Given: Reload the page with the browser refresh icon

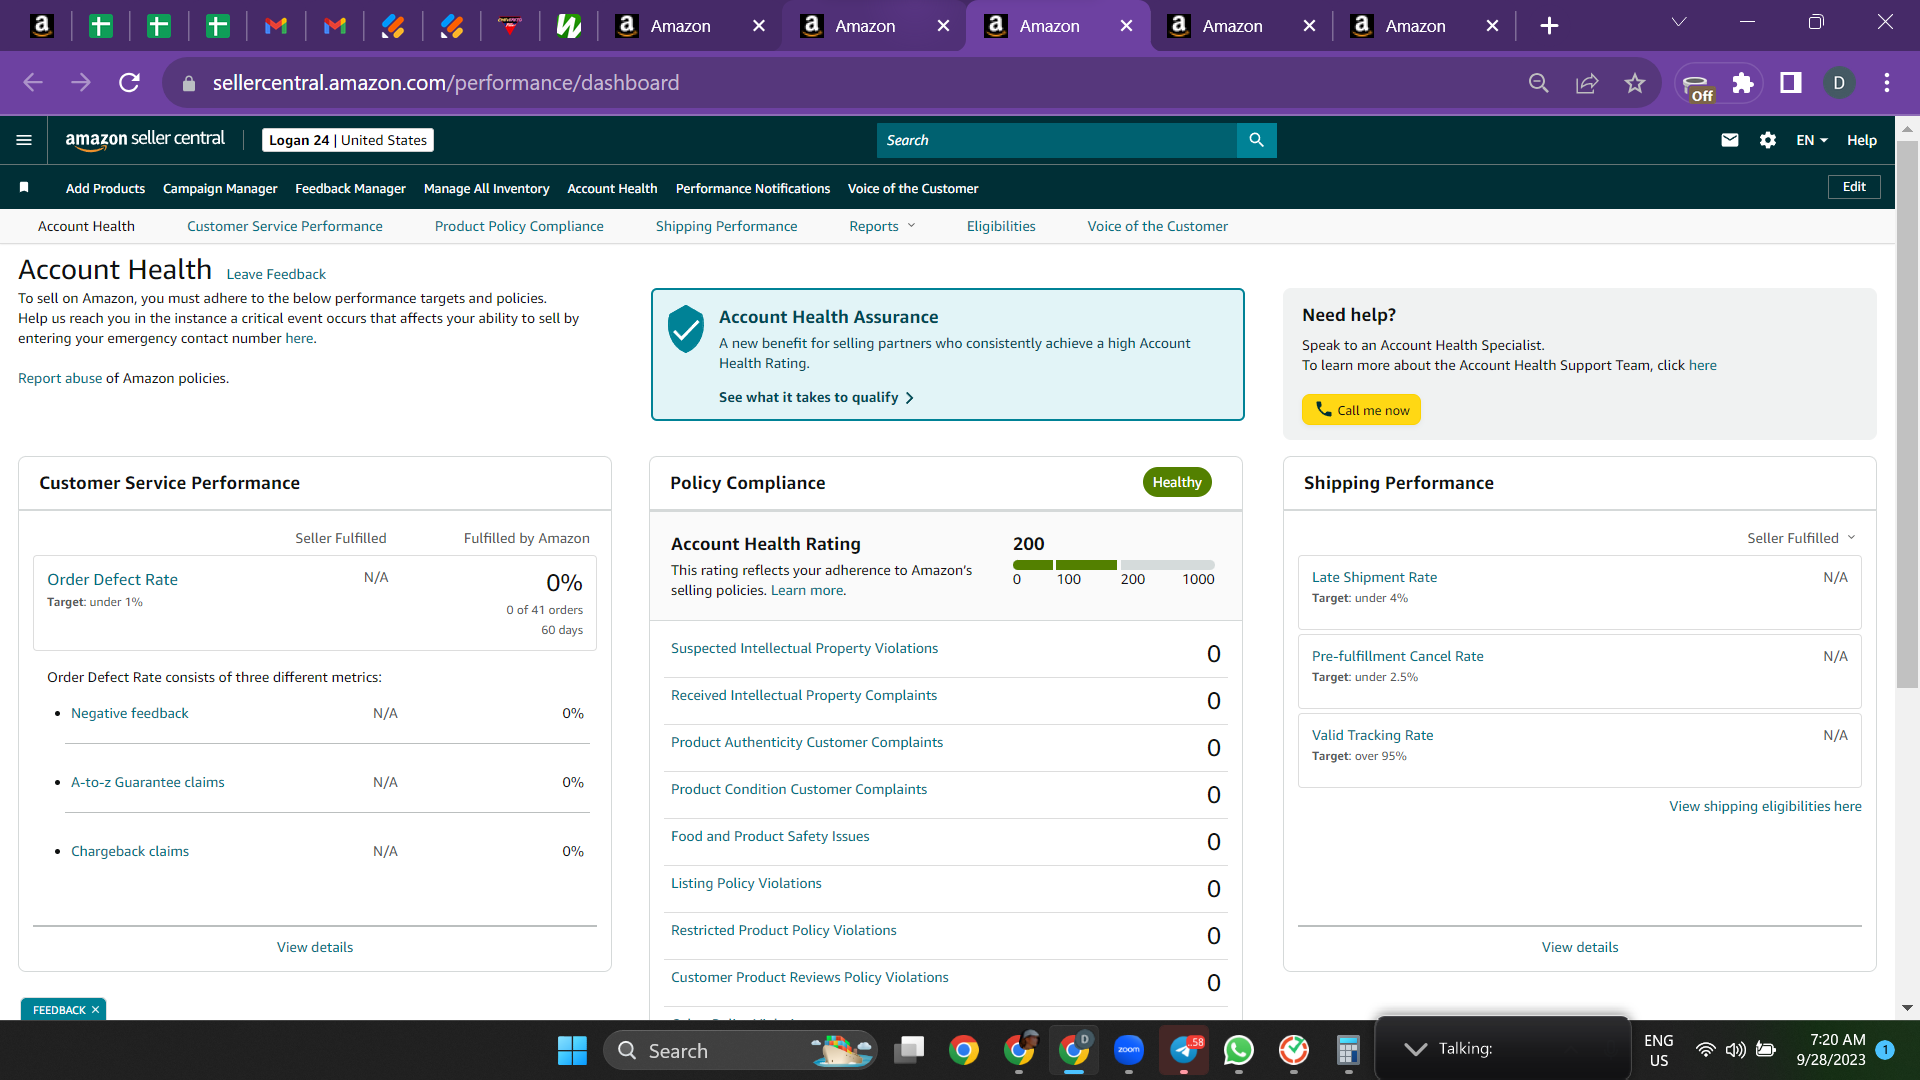Looking at the screenshot, I should pyautogui.click(x=129, y=83).
